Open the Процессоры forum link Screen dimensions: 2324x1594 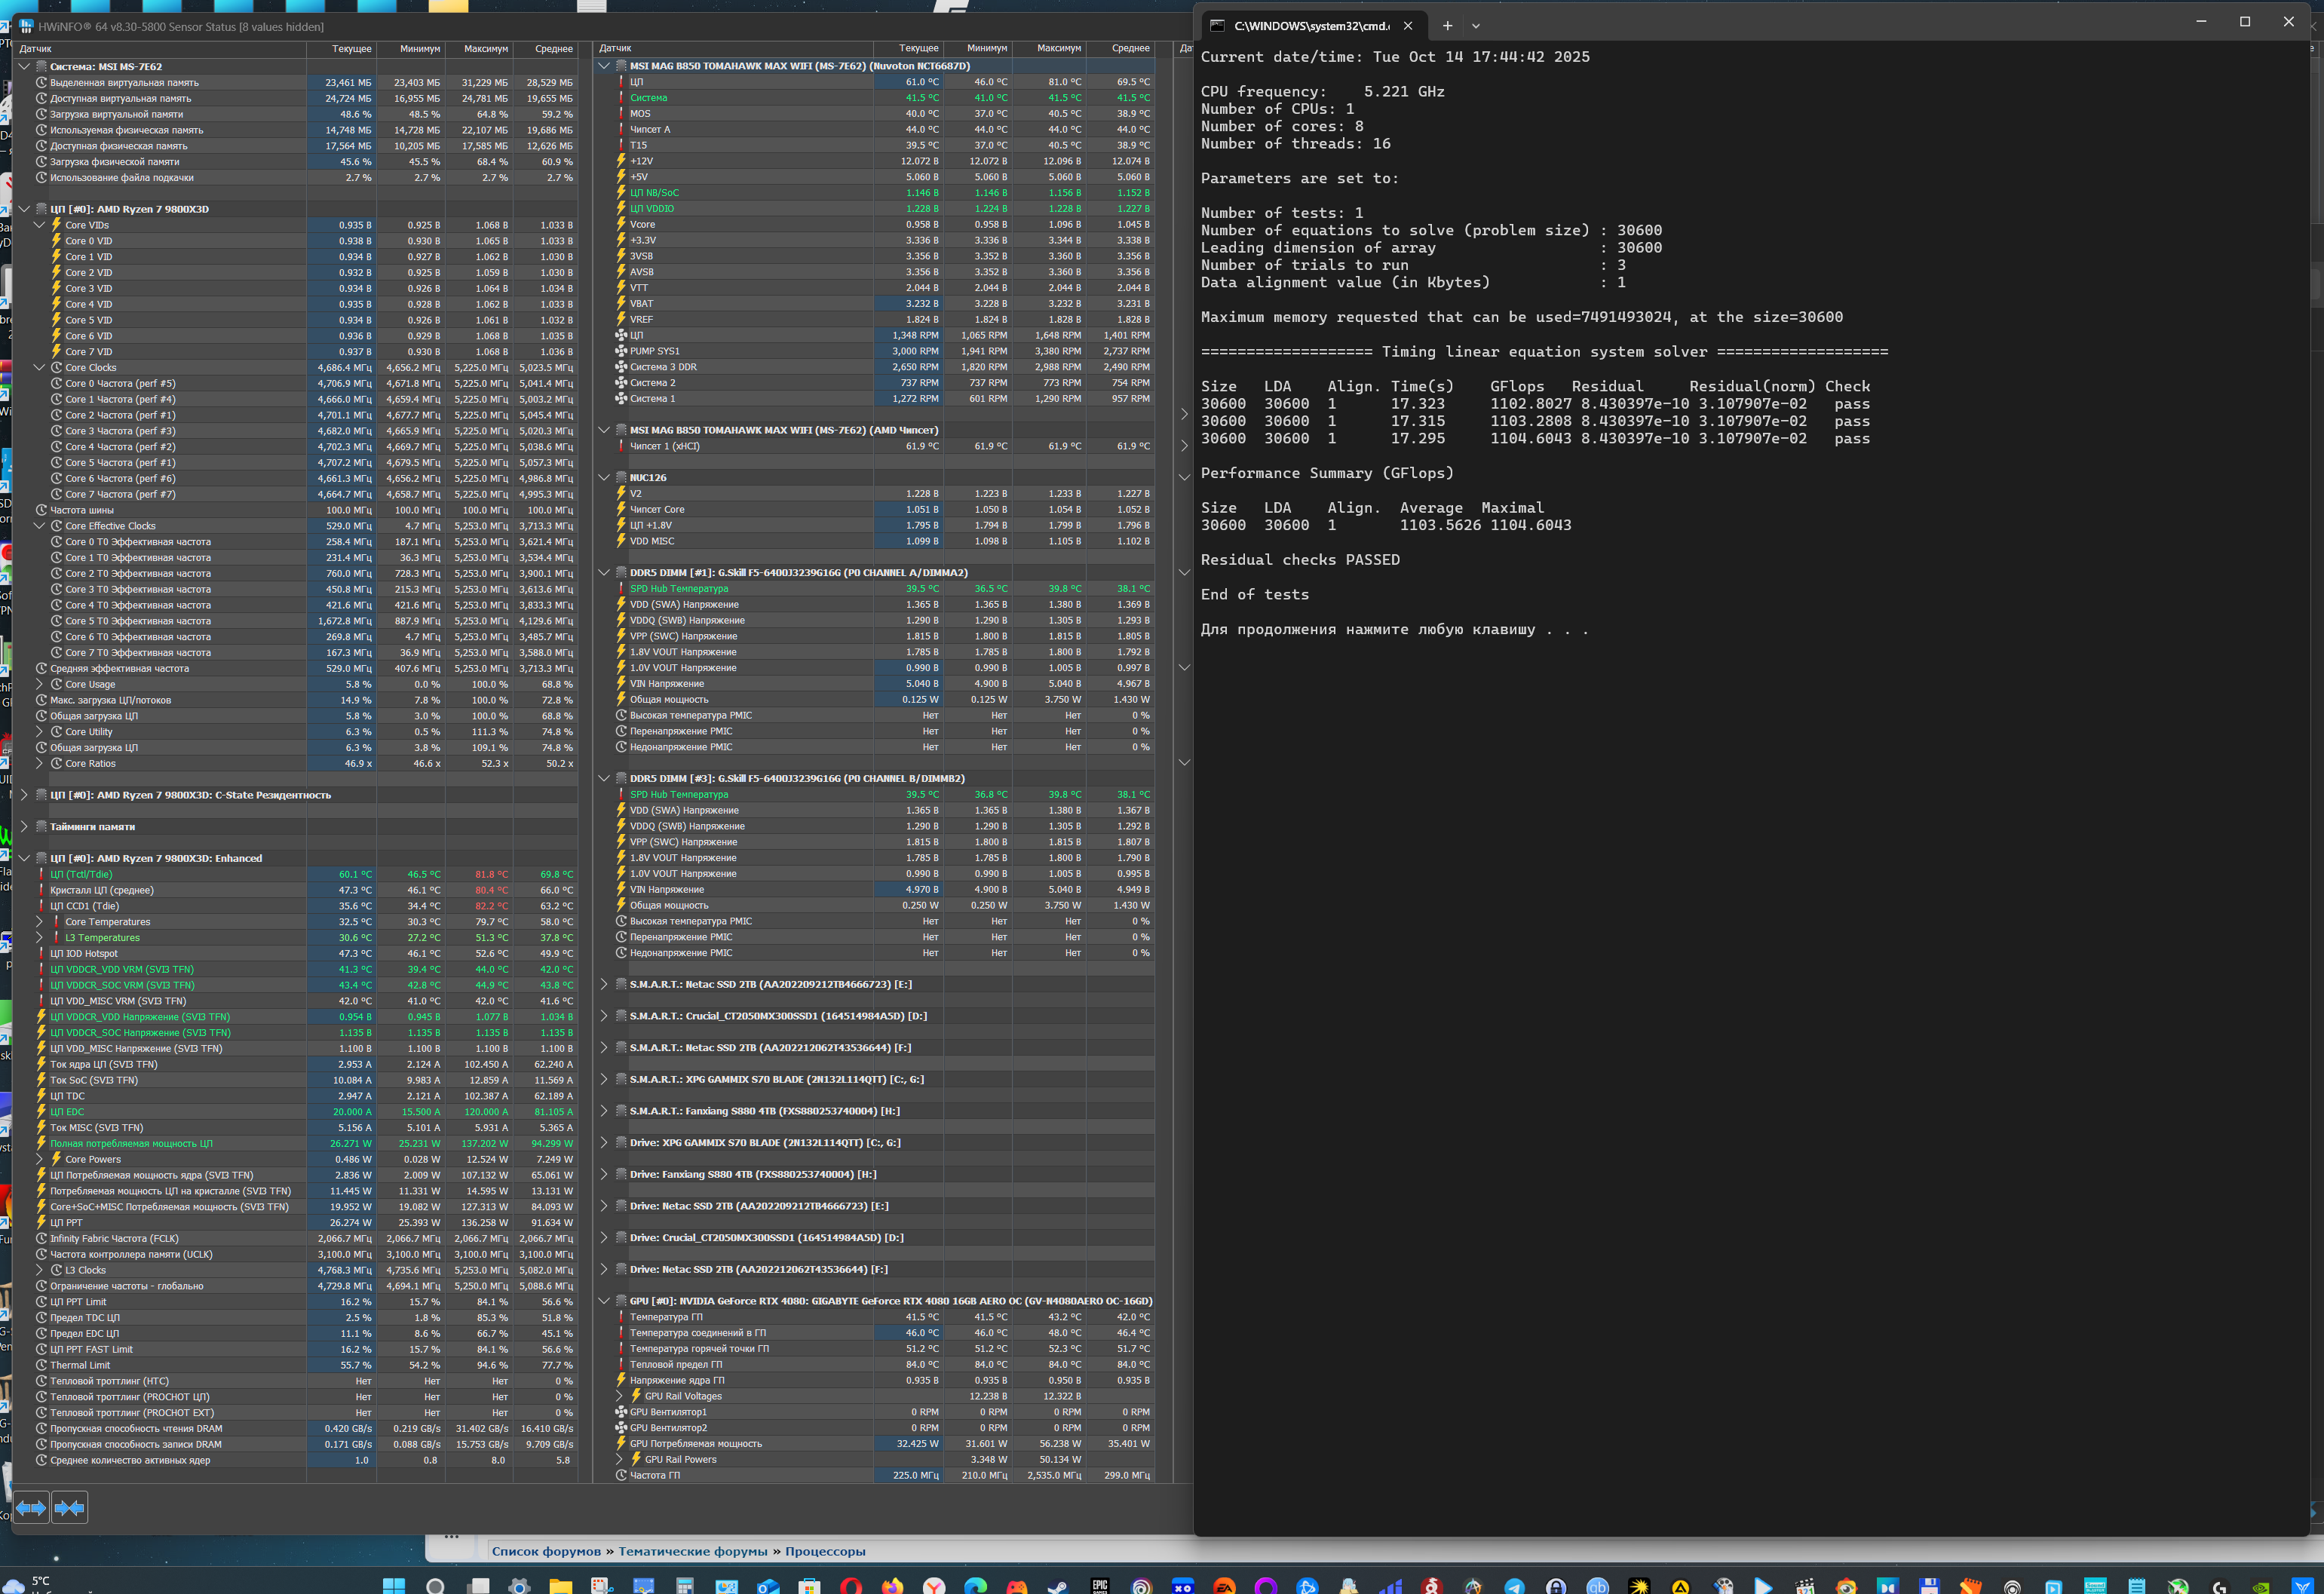point(825,1551)
